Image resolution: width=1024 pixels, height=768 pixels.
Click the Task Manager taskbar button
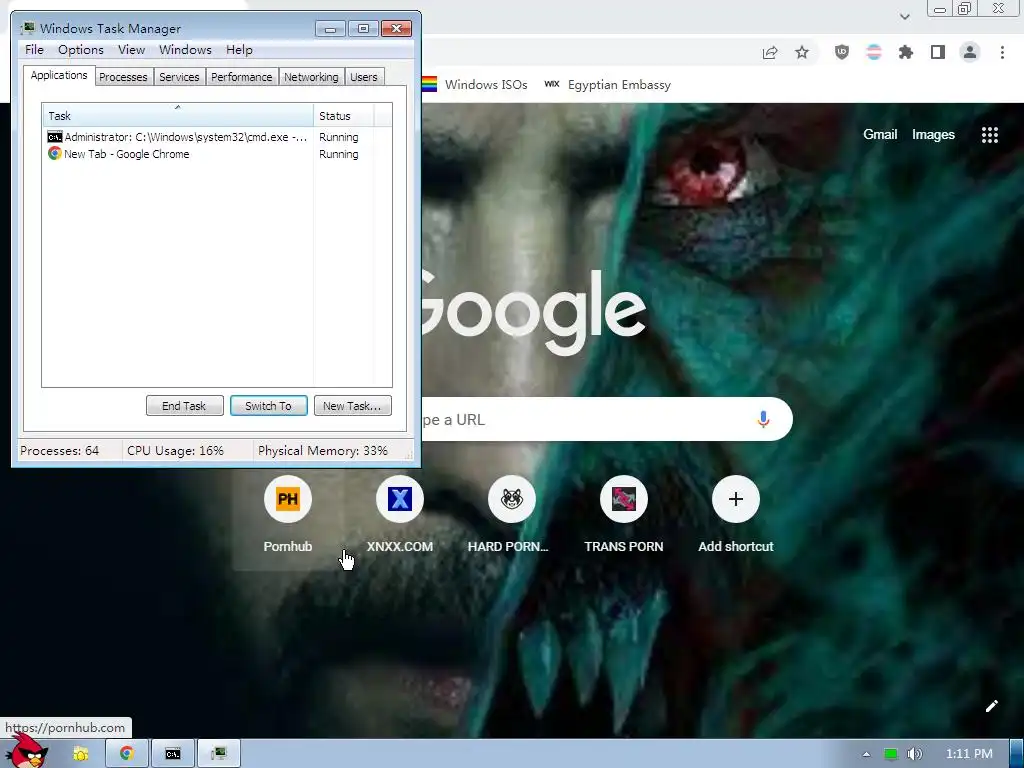[219, 754]
